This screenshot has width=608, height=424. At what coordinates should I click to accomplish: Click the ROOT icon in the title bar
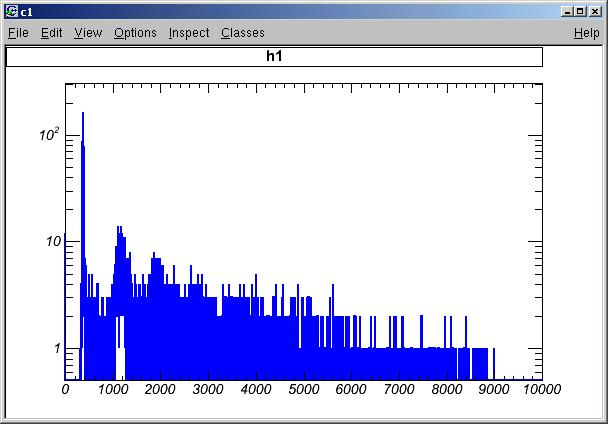(12, 12)
